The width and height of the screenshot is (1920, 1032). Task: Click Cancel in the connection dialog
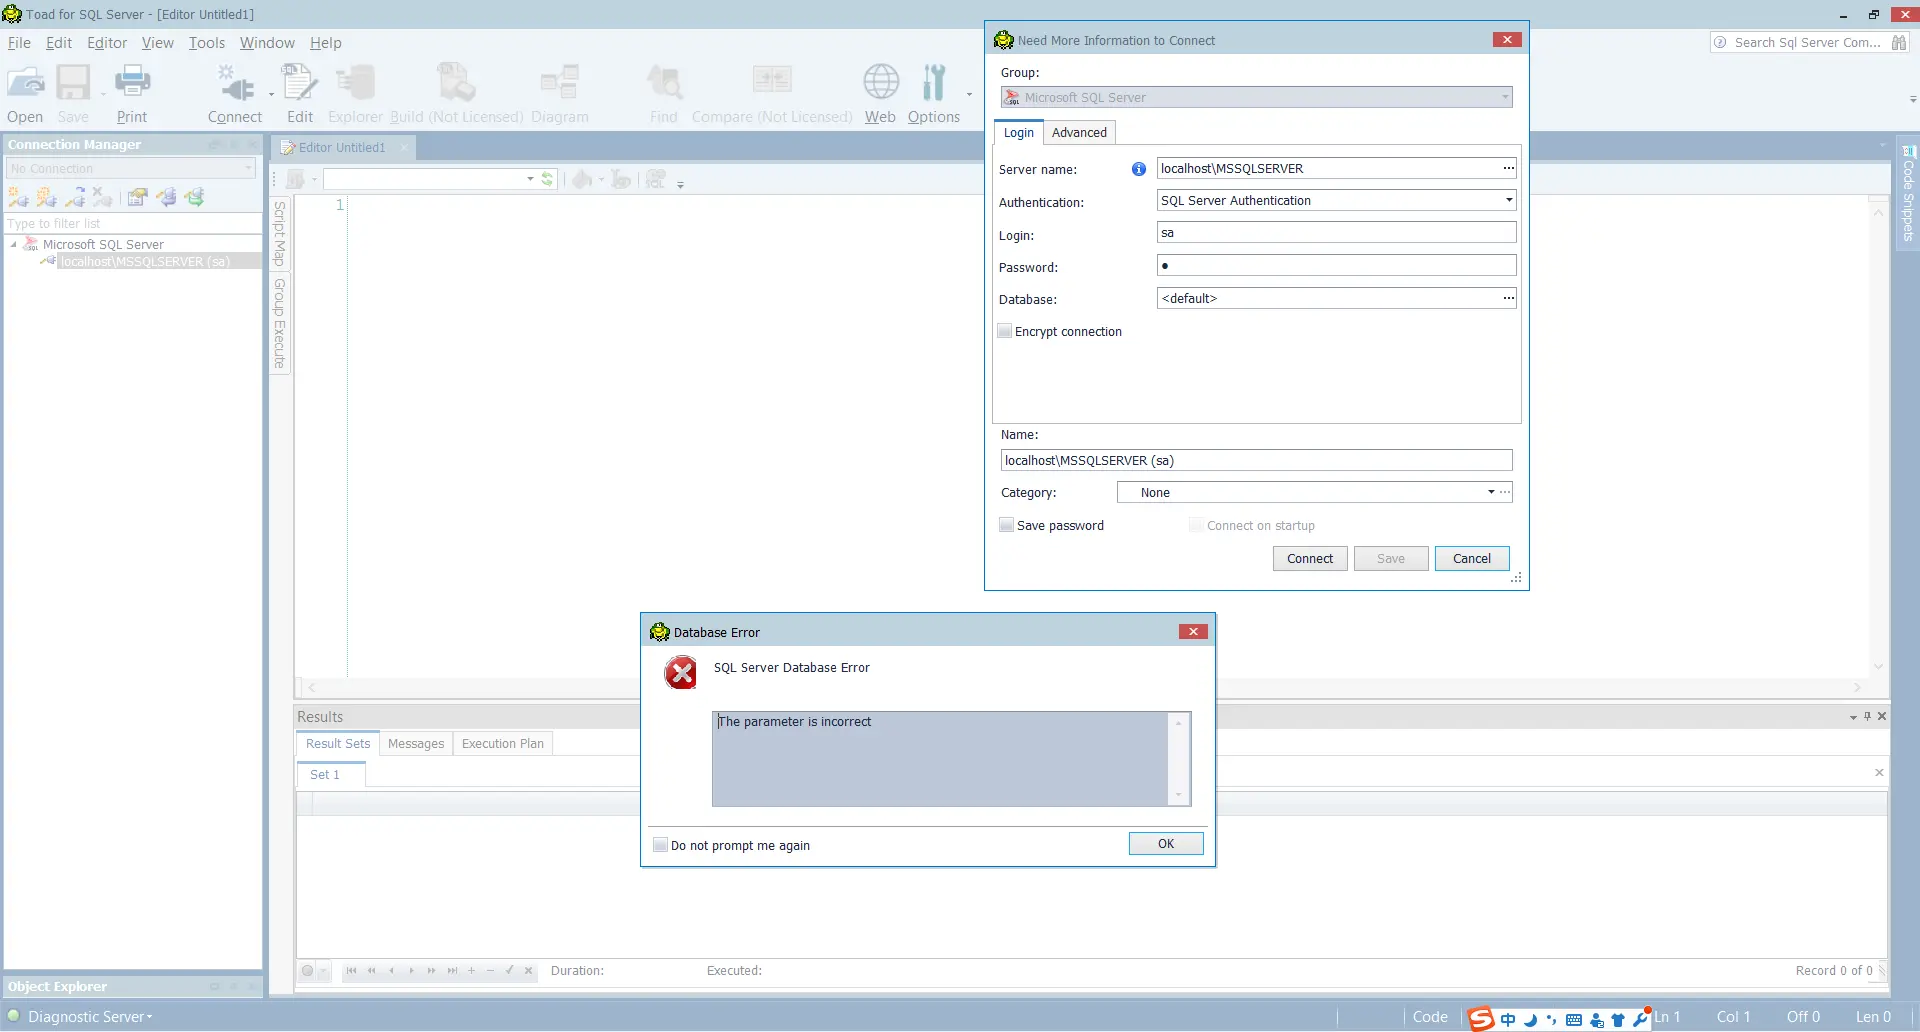[x=1472, y=558]
